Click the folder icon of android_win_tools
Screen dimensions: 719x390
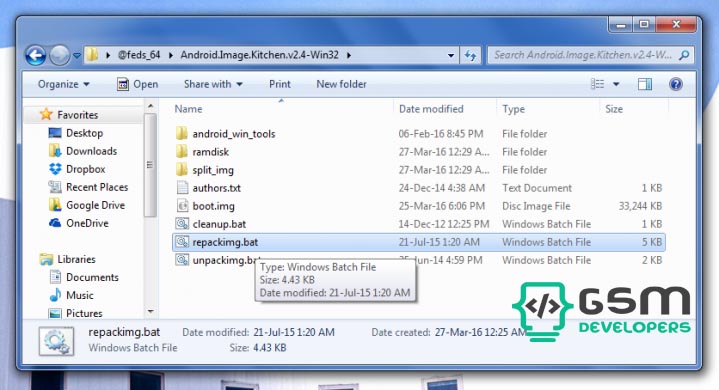point(182,133)
